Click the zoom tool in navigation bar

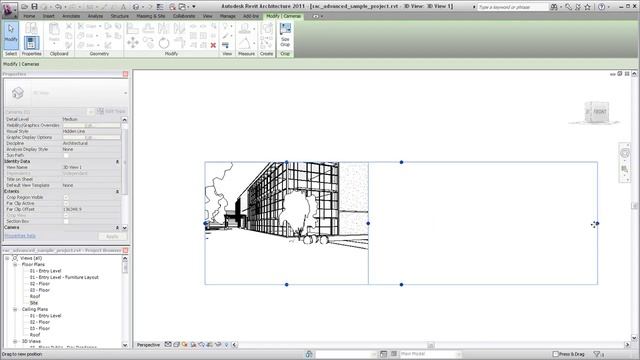[x=624, y=169]
